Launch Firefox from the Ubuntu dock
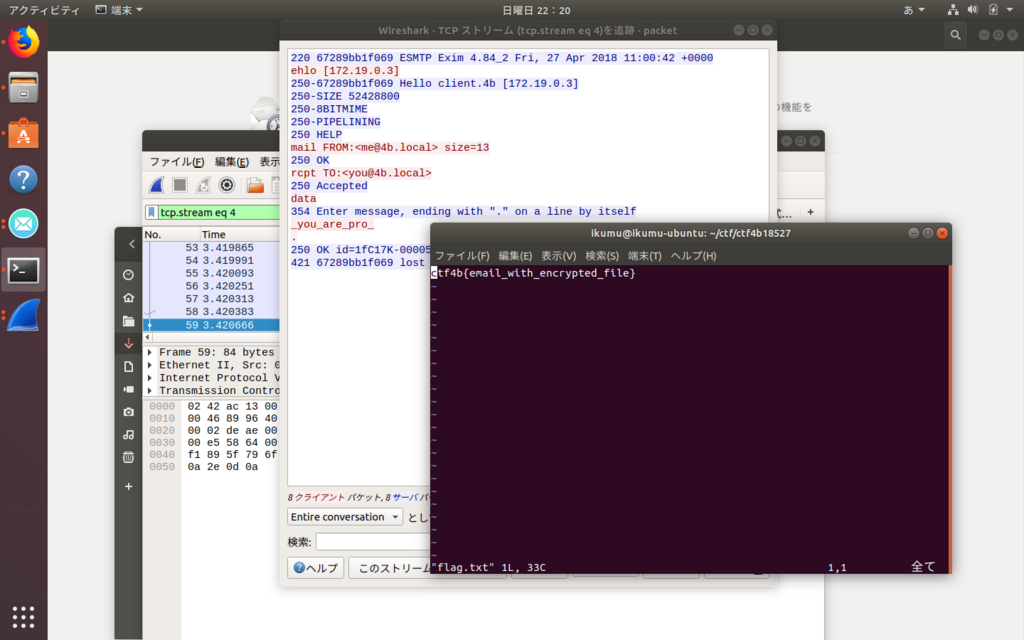Viewport: 1024px width, 640px height. tap(24, 42)
